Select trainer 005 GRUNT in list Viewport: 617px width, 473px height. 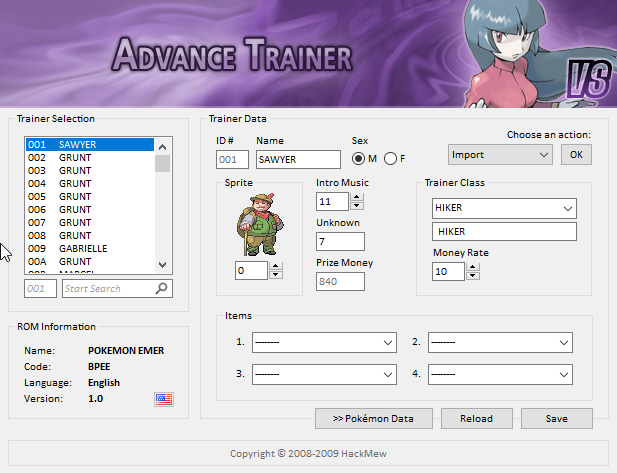point(90,196)
